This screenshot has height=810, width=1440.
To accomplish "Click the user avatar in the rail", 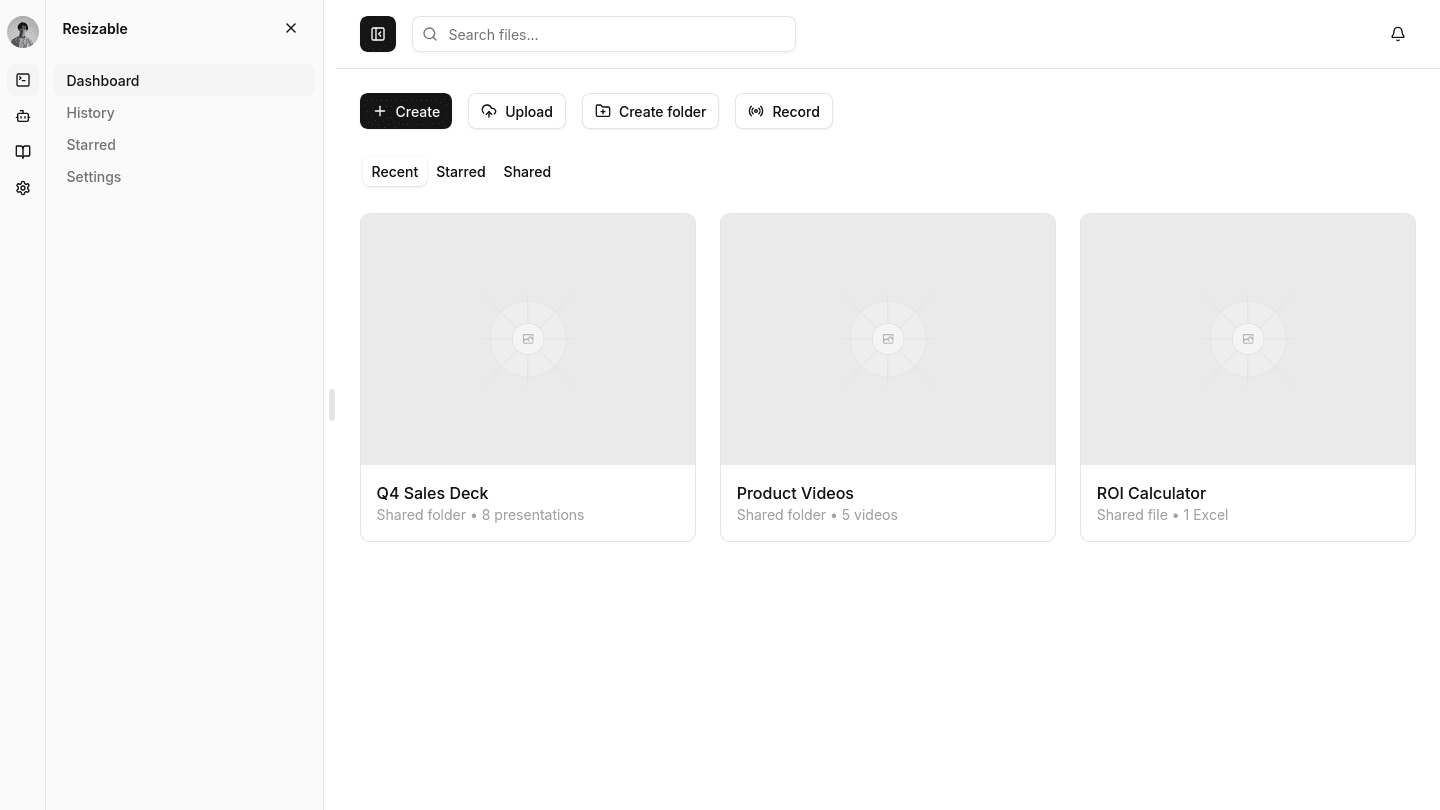I will coord(23,32).
